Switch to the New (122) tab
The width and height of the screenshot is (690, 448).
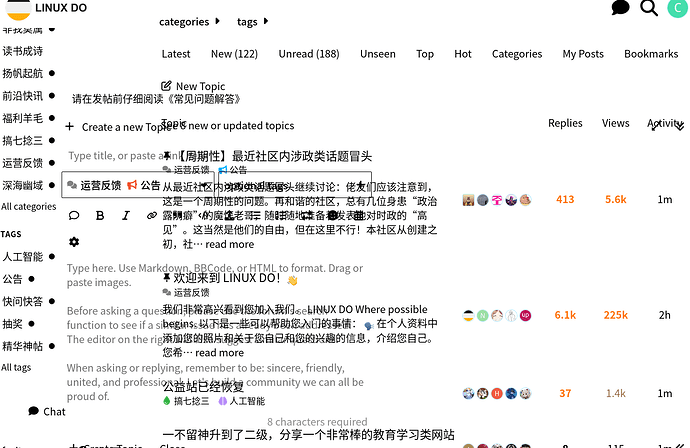(235, 54)
